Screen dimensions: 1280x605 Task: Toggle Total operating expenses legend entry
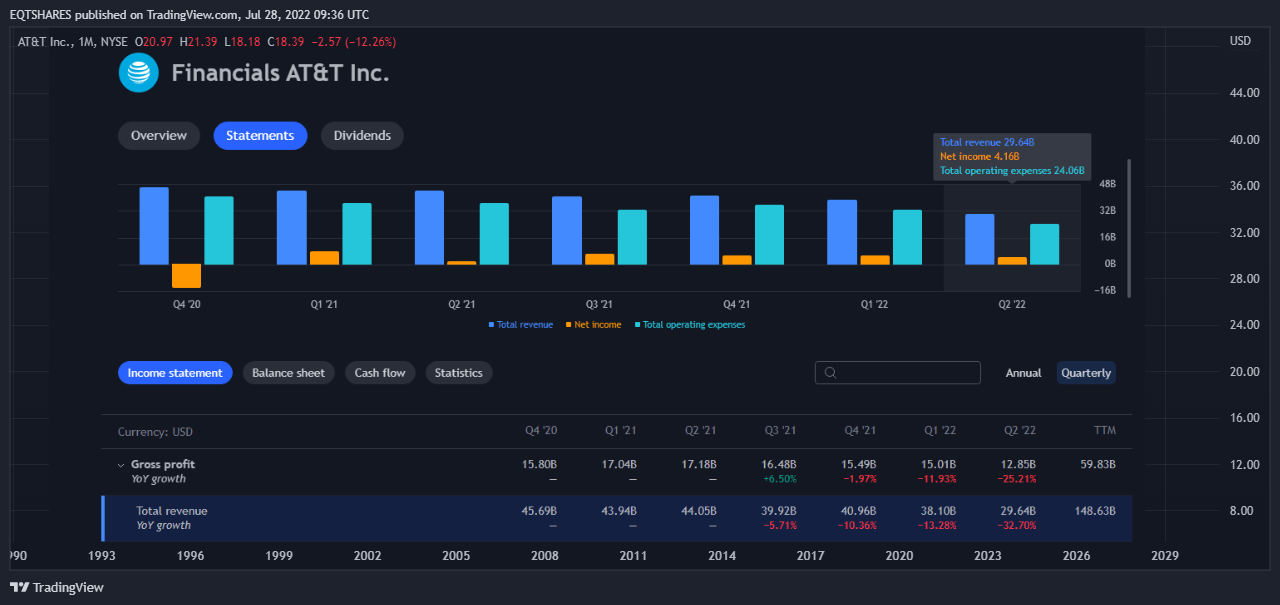[690, 325]
